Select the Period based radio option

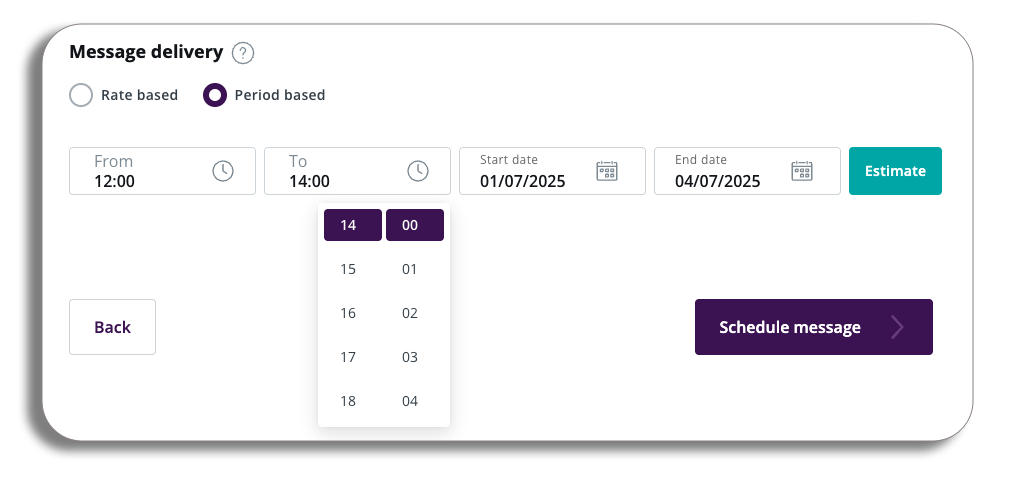[x=214, y=95]
